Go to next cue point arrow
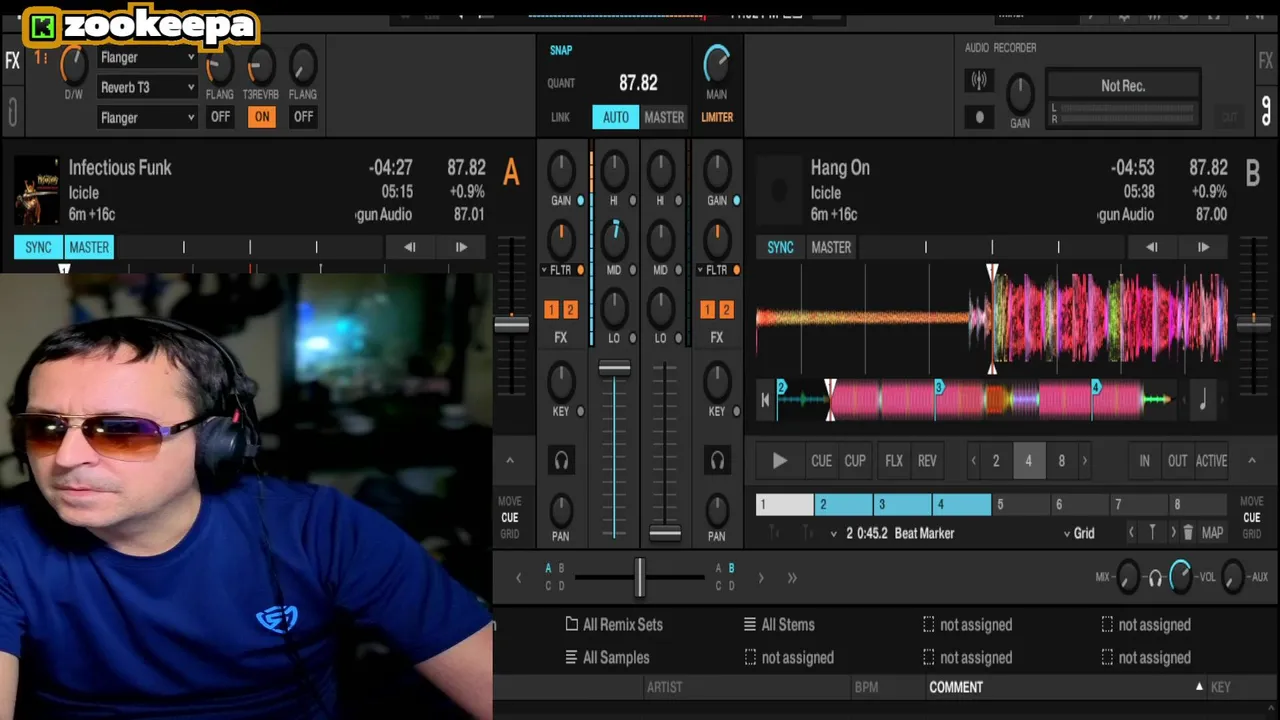The image size is (1280, 720). [x=1173, y=533]
